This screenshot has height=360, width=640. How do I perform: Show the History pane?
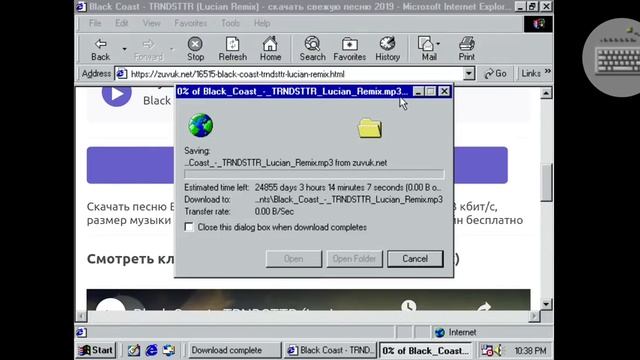click(x=387, y=49)
